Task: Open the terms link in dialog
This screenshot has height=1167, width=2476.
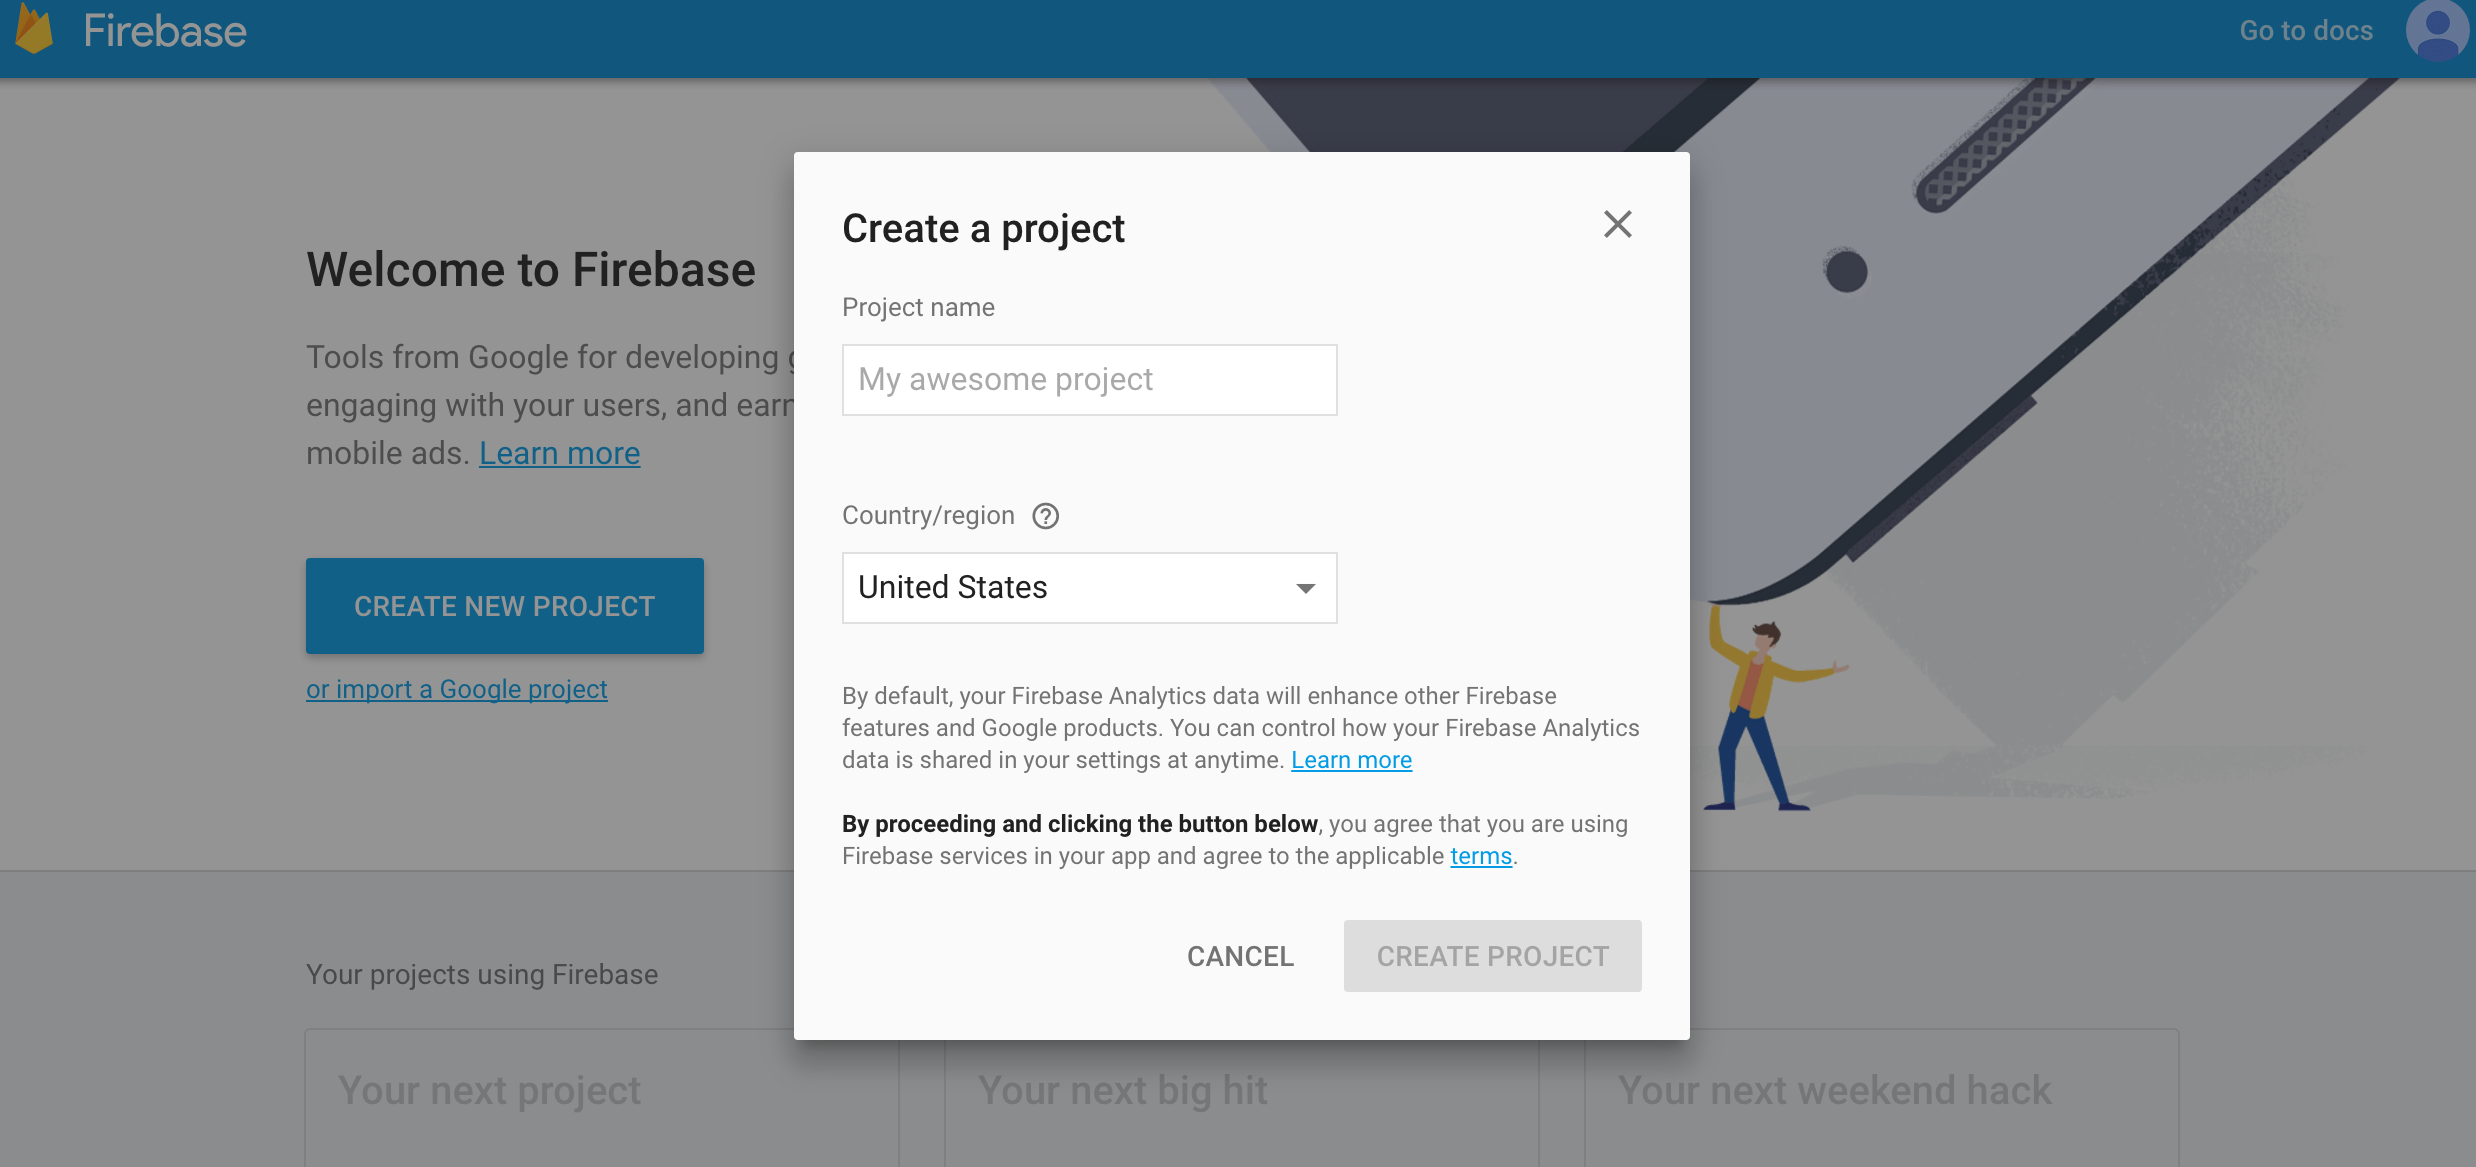Action: click(1480, 856)
